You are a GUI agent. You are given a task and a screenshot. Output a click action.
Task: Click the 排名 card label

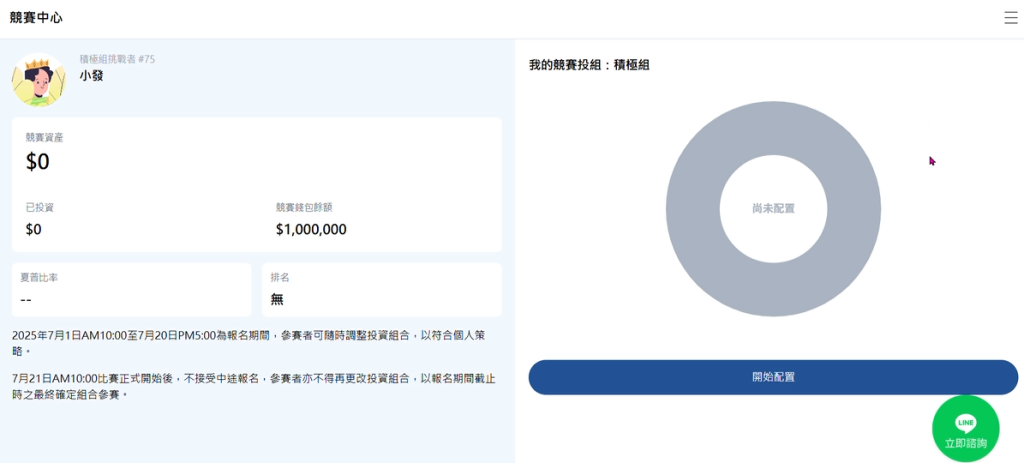[x=280, y=278]
